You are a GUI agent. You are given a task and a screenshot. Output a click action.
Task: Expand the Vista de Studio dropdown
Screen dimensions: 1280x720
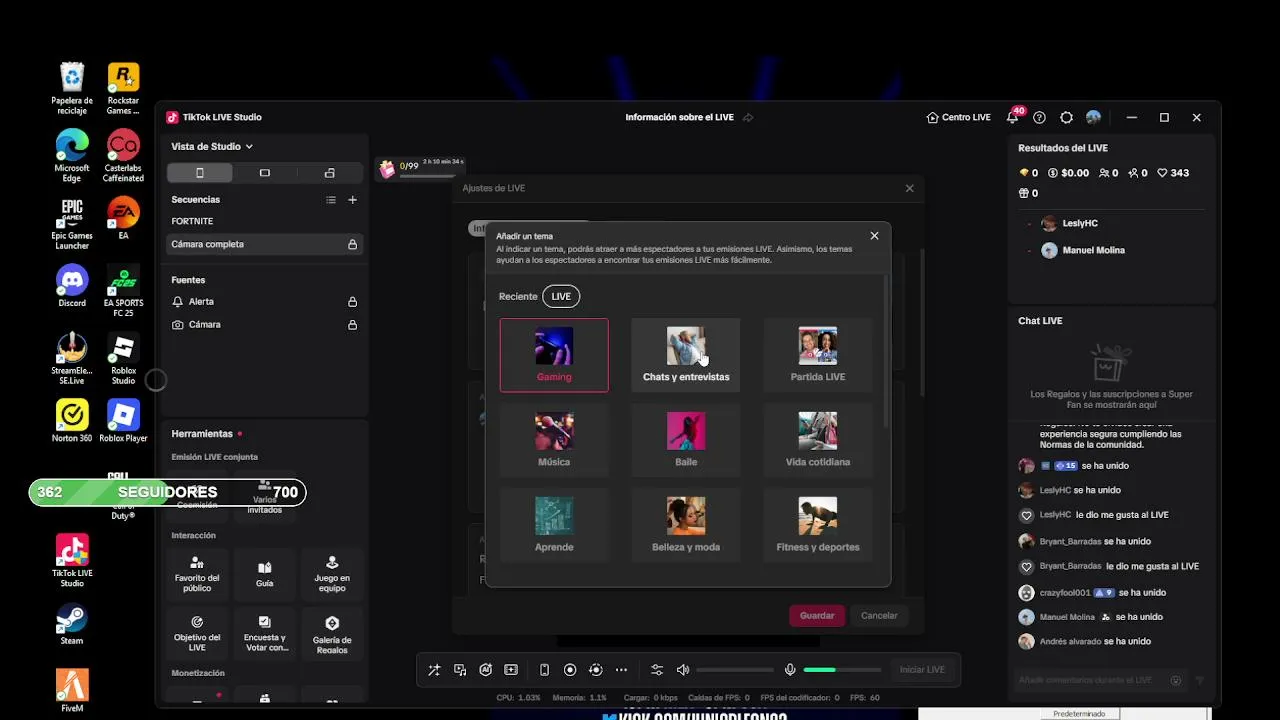[212, 146]
